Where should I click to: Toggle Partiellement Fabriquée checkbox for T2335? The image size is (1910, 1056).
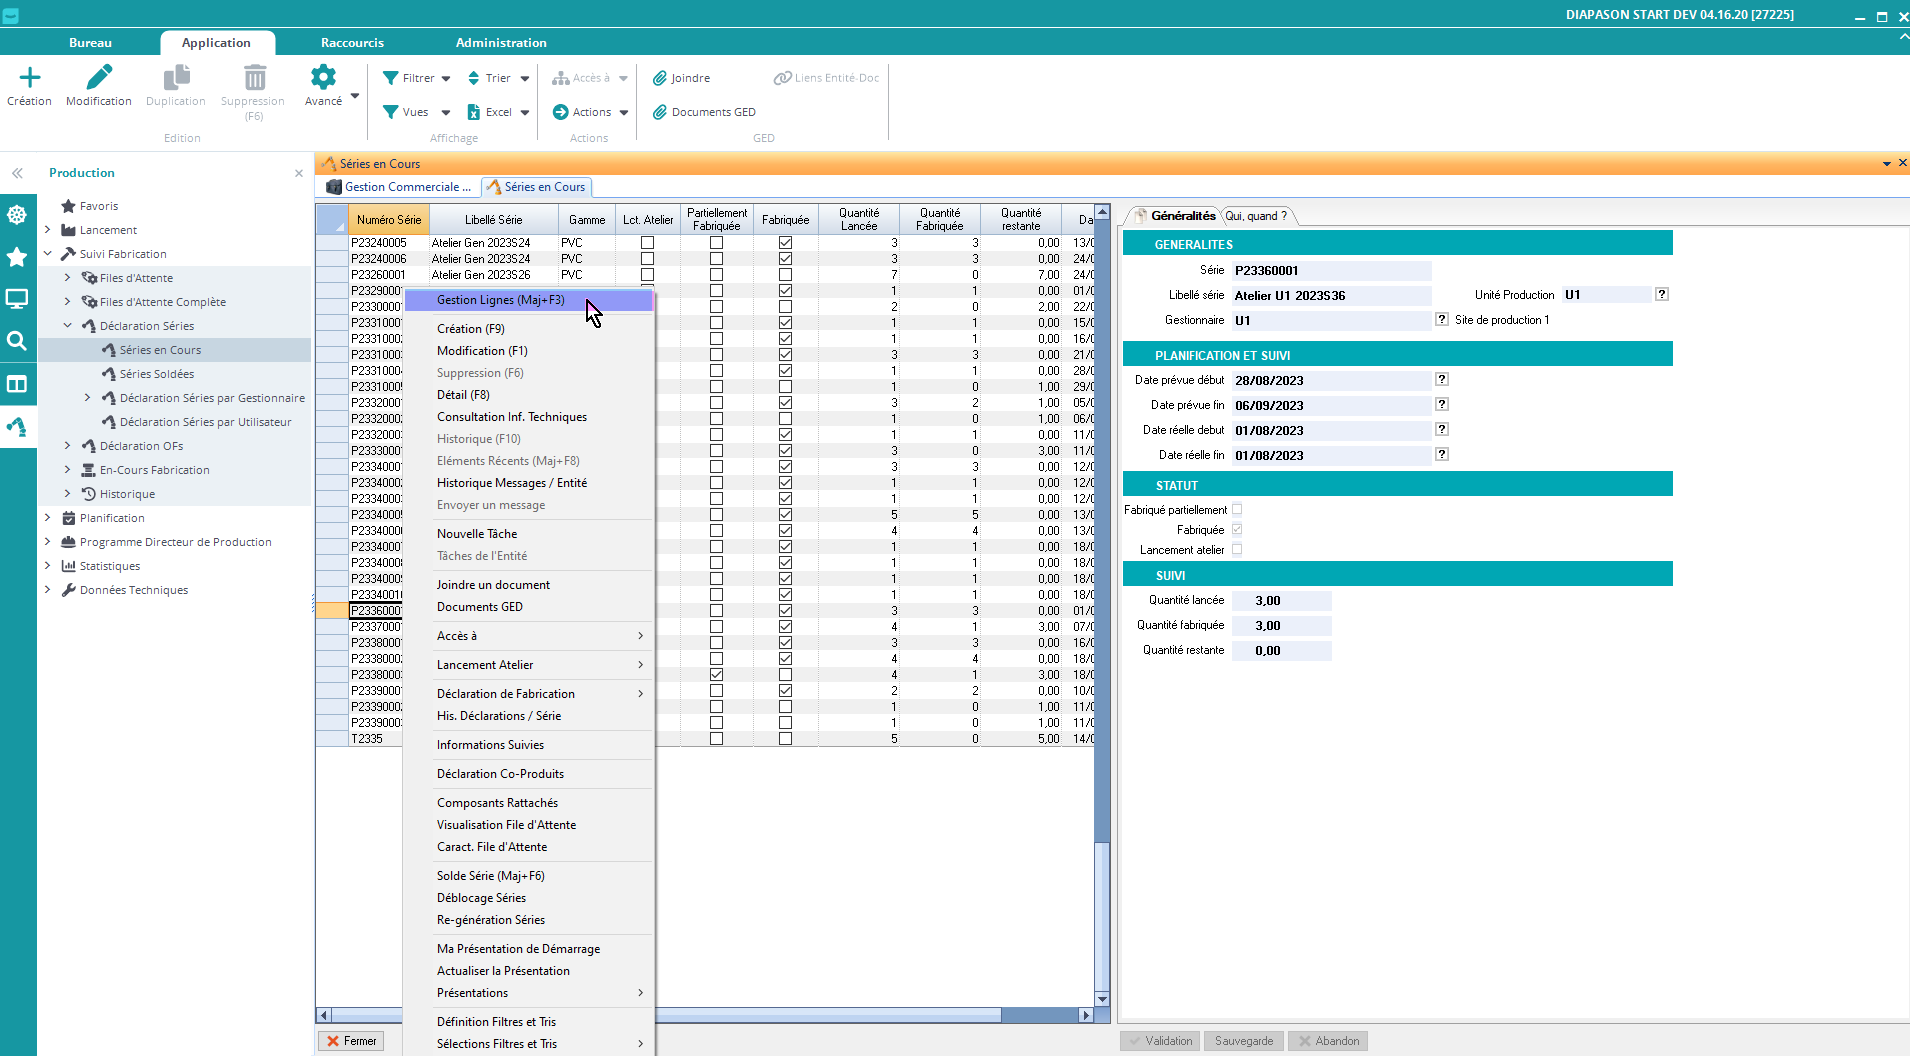[716, 739]
